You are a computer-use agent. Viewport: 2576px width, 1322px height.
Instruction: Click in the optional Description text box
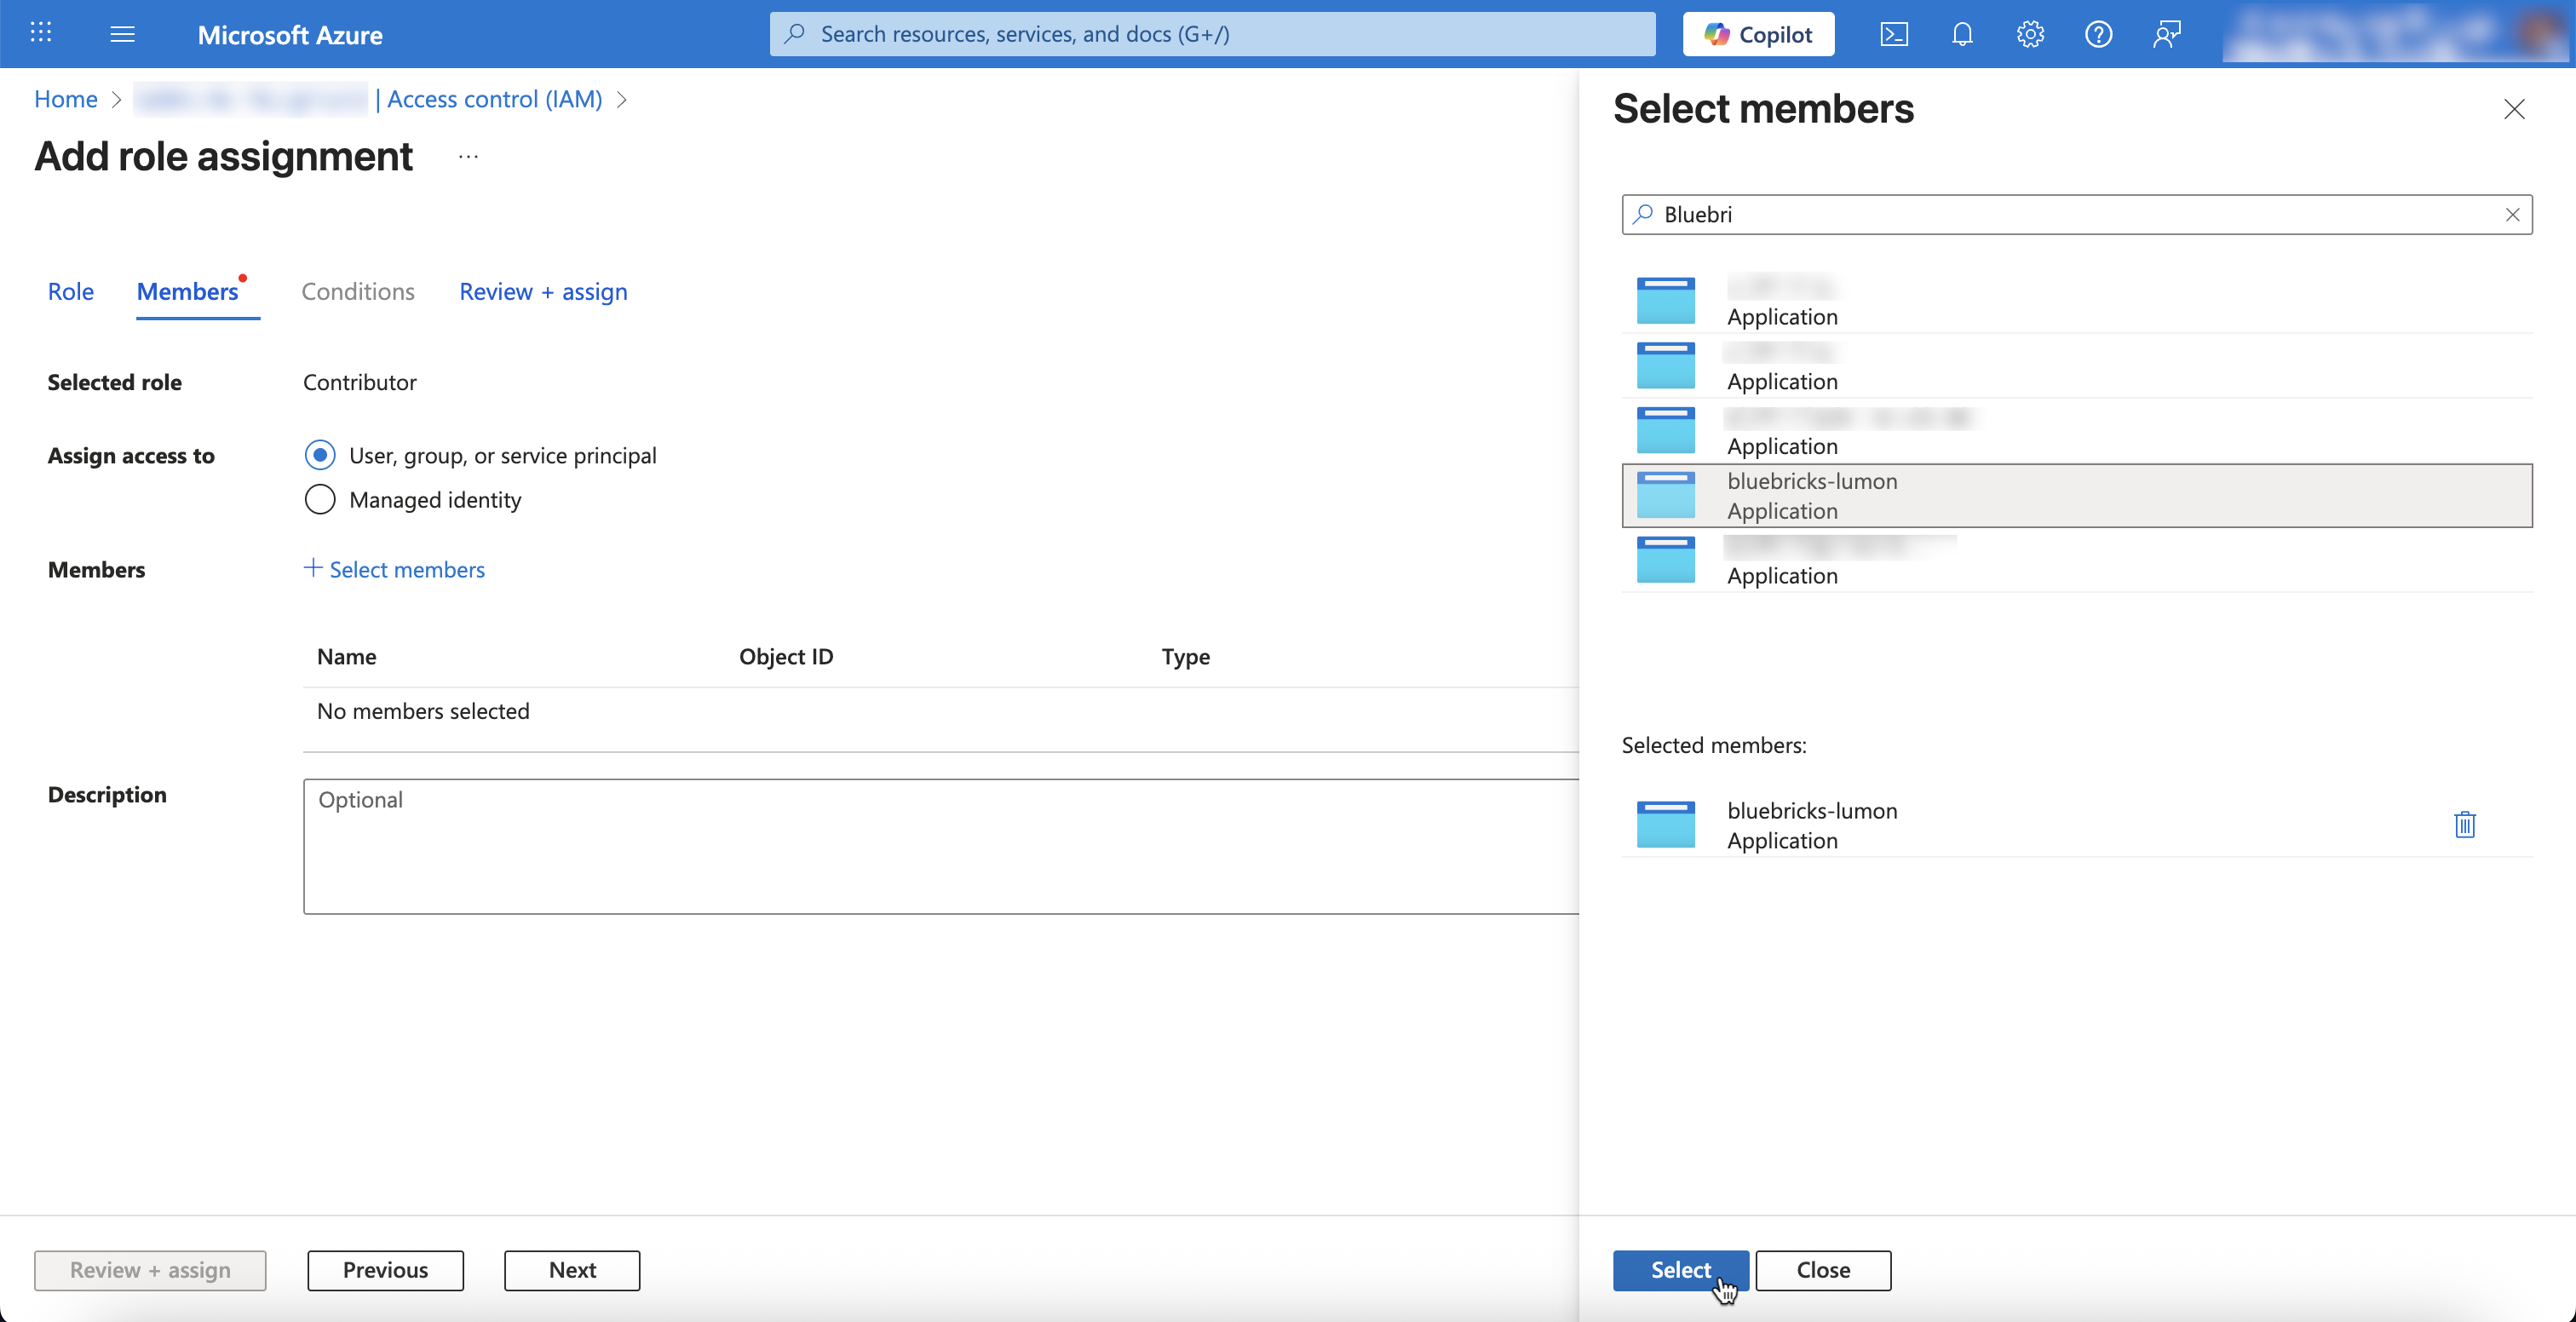pyautogui.click(x=940, y=845)
